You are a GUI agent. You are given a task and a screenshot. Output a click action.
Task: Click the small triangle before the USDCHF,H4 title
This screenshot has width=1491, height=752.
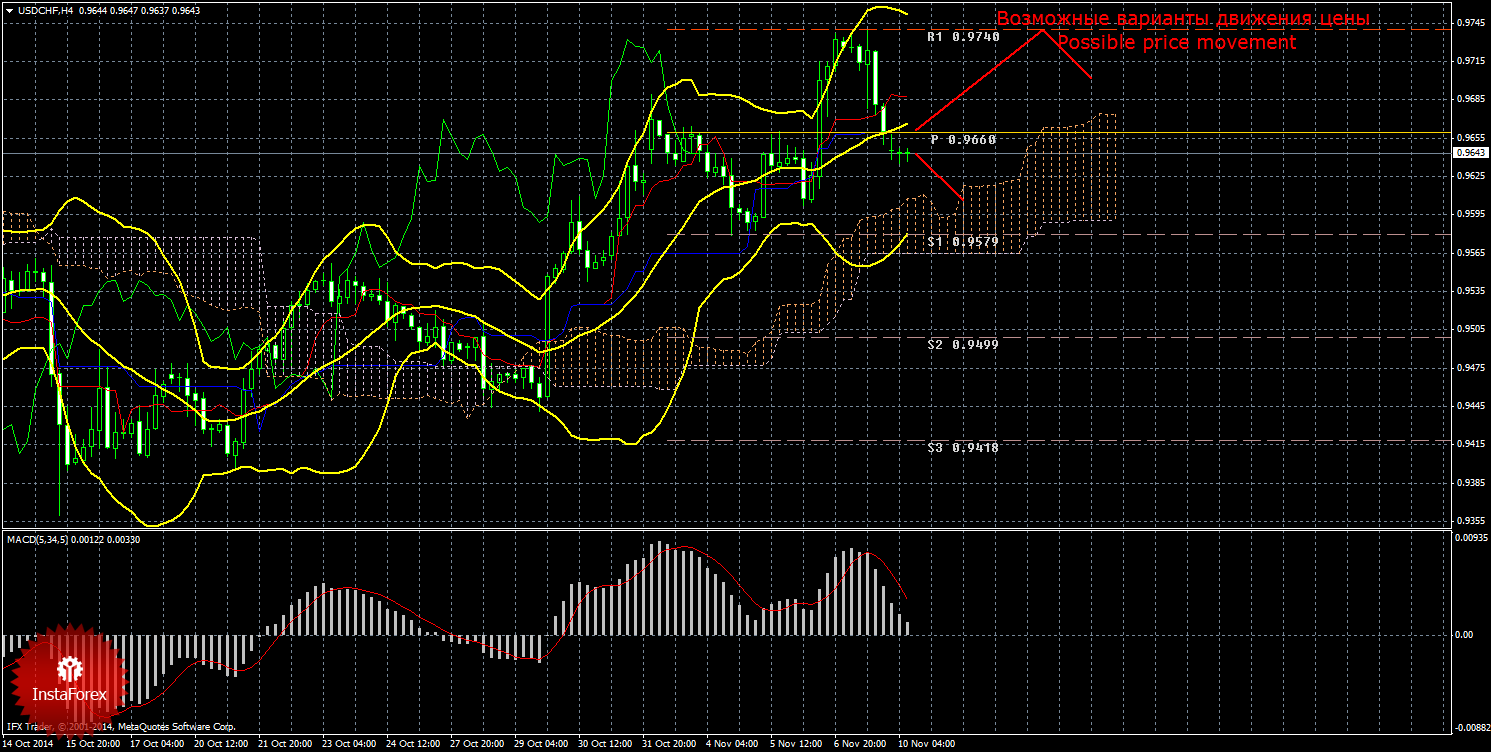click(9, 10)
